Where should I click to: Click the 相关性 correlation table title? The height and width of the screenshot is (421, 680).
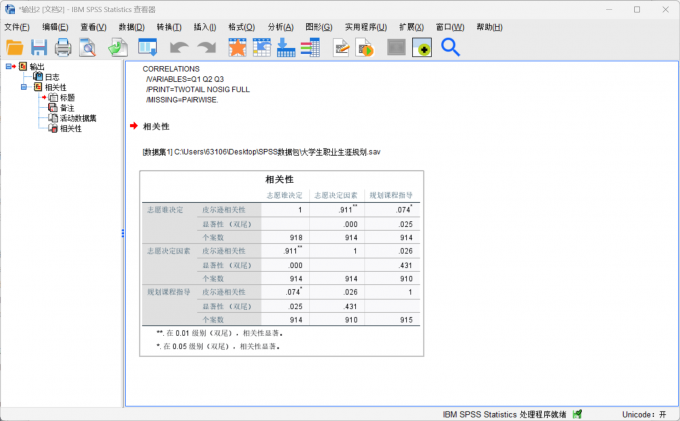(279, 178)
